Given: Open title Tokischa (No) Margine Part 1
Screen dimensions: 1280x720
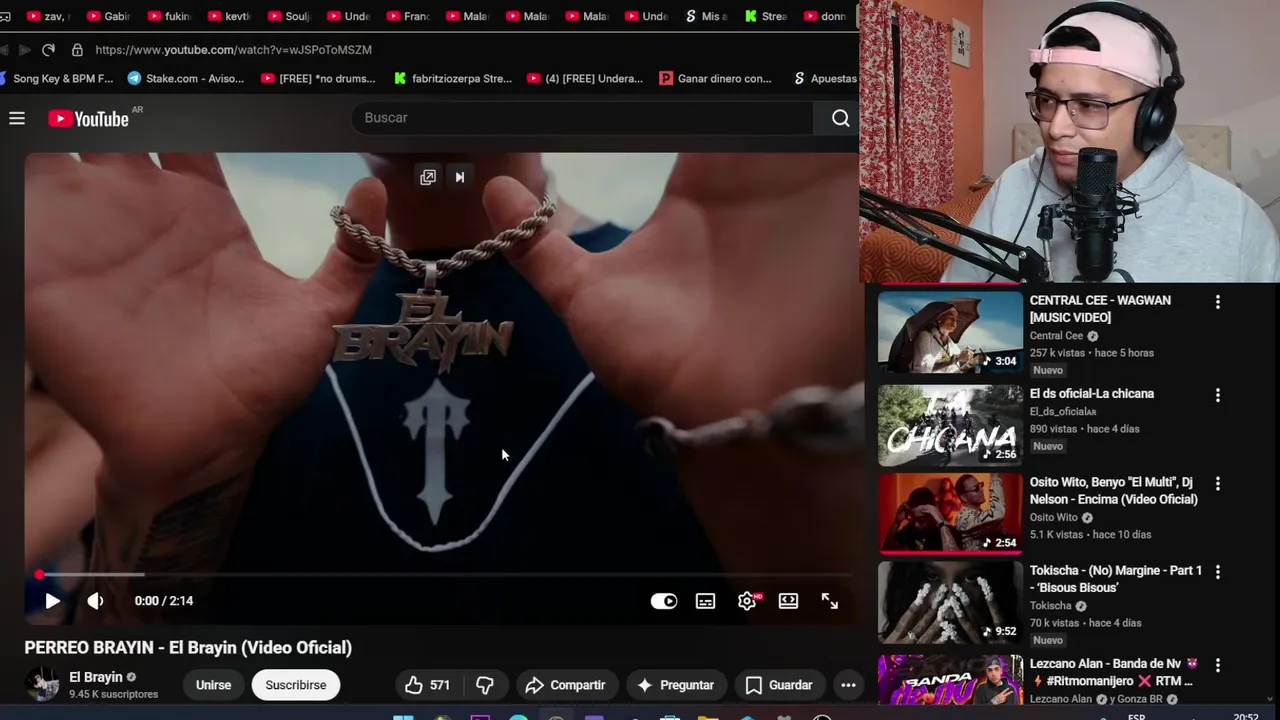Looking at the screenshot, I should click(1116, 579).
